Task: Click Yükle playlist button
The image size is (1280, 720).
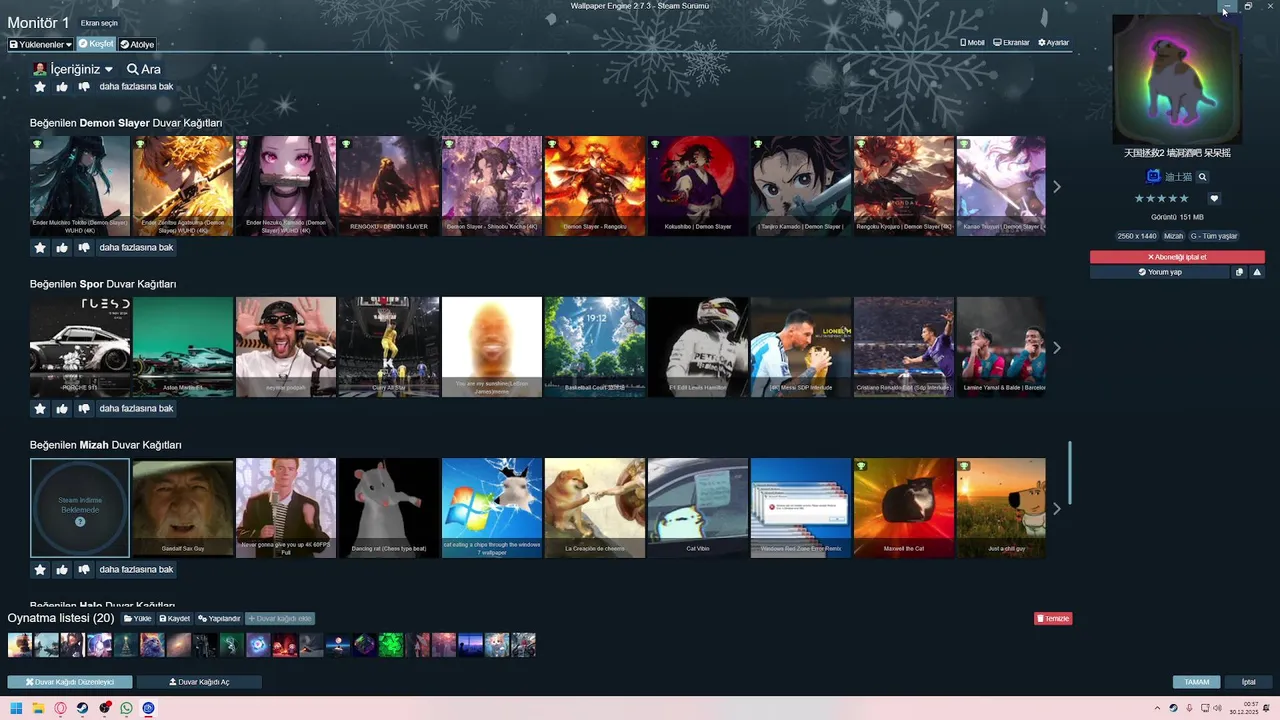Action: [138, 618]
